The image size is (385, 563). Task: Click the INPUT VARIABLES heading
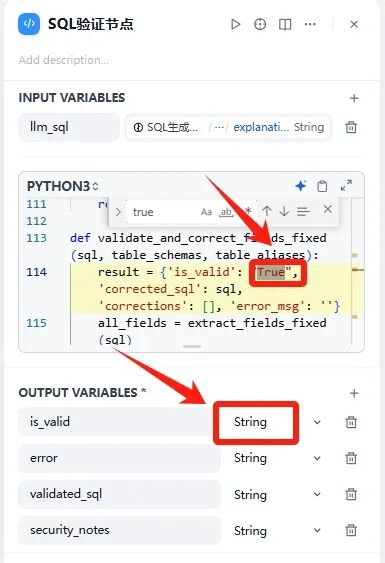(72, 98)
